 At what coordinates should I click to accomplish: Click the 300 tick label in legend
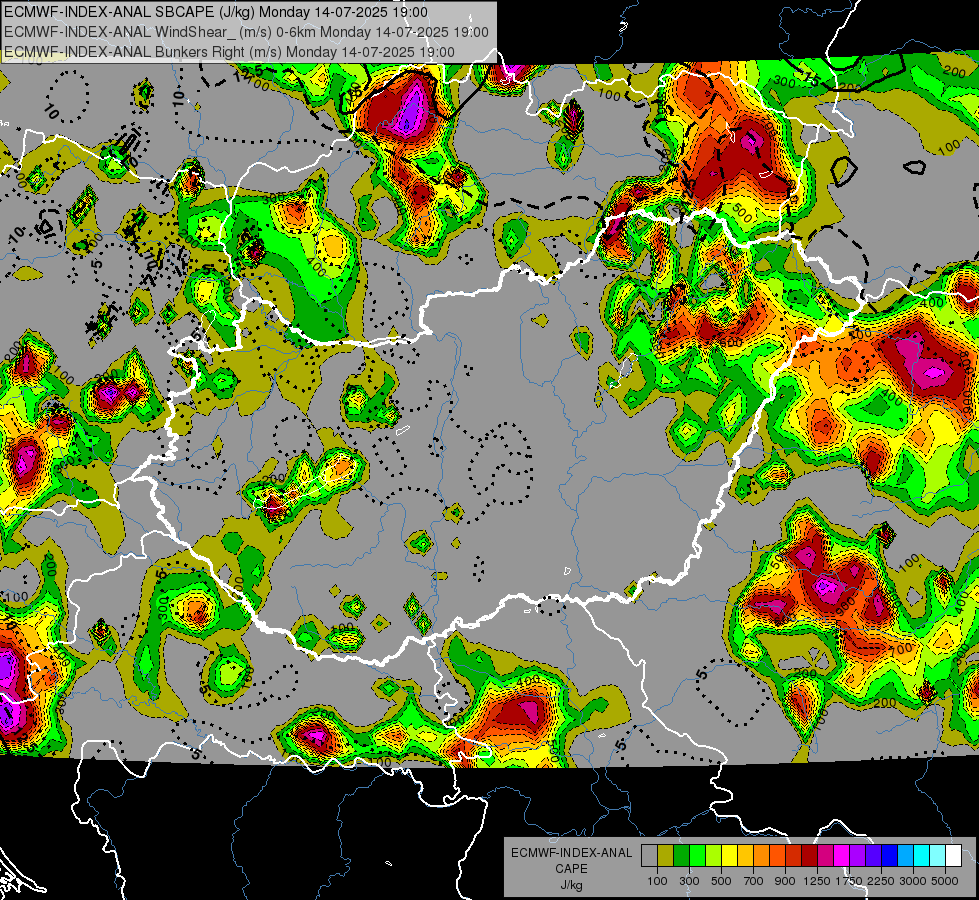pos(689,881)
